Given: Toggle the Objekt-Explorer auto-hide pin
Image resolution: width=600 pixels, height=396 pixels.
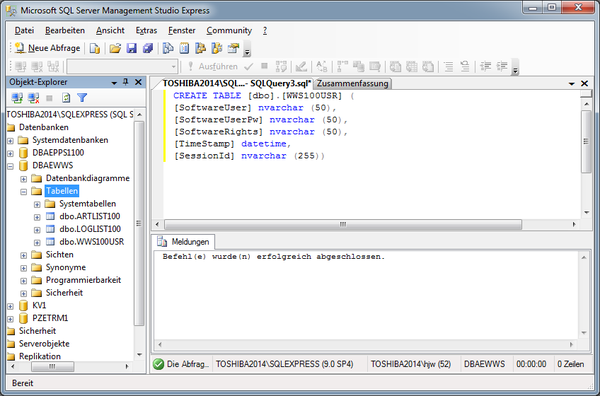Looking at the screenshot, I should (126, 82).
